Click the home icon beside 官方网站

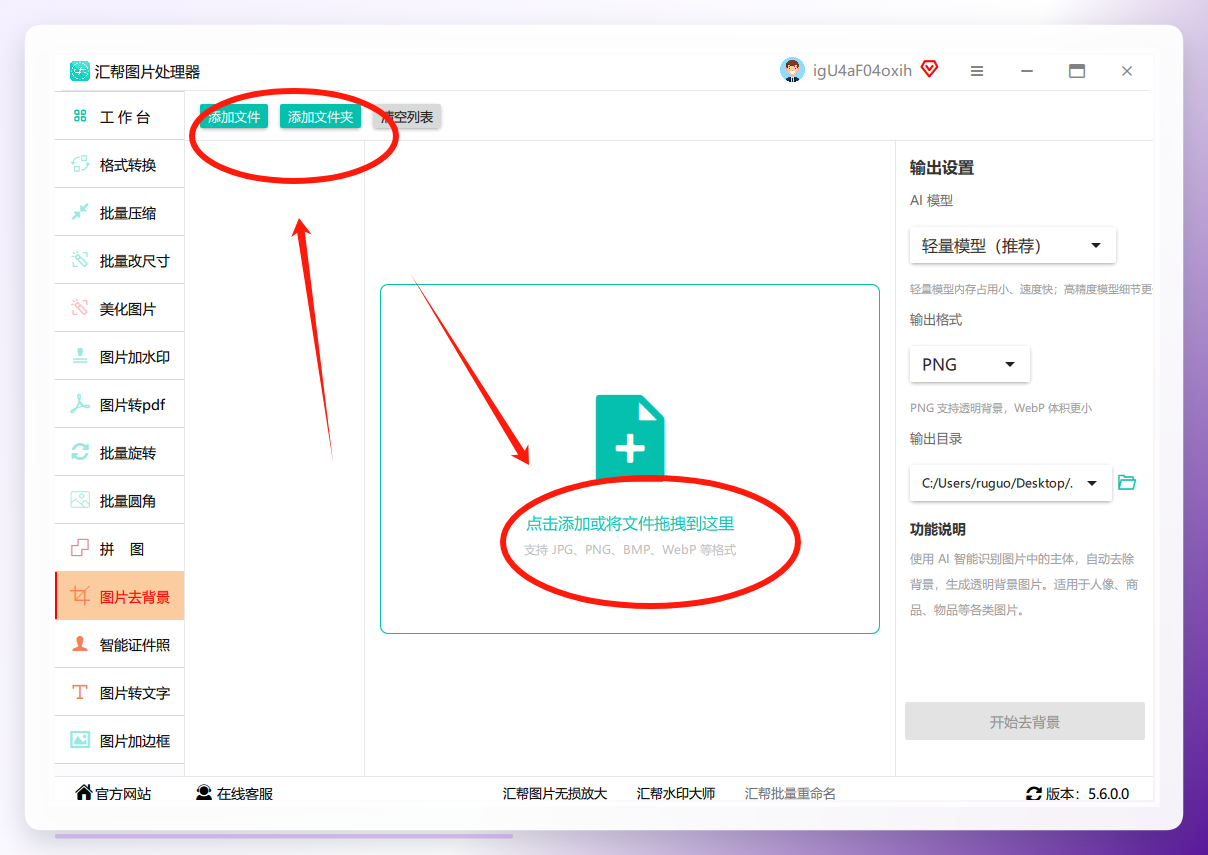pyautogui.click(x=84, y=793)
